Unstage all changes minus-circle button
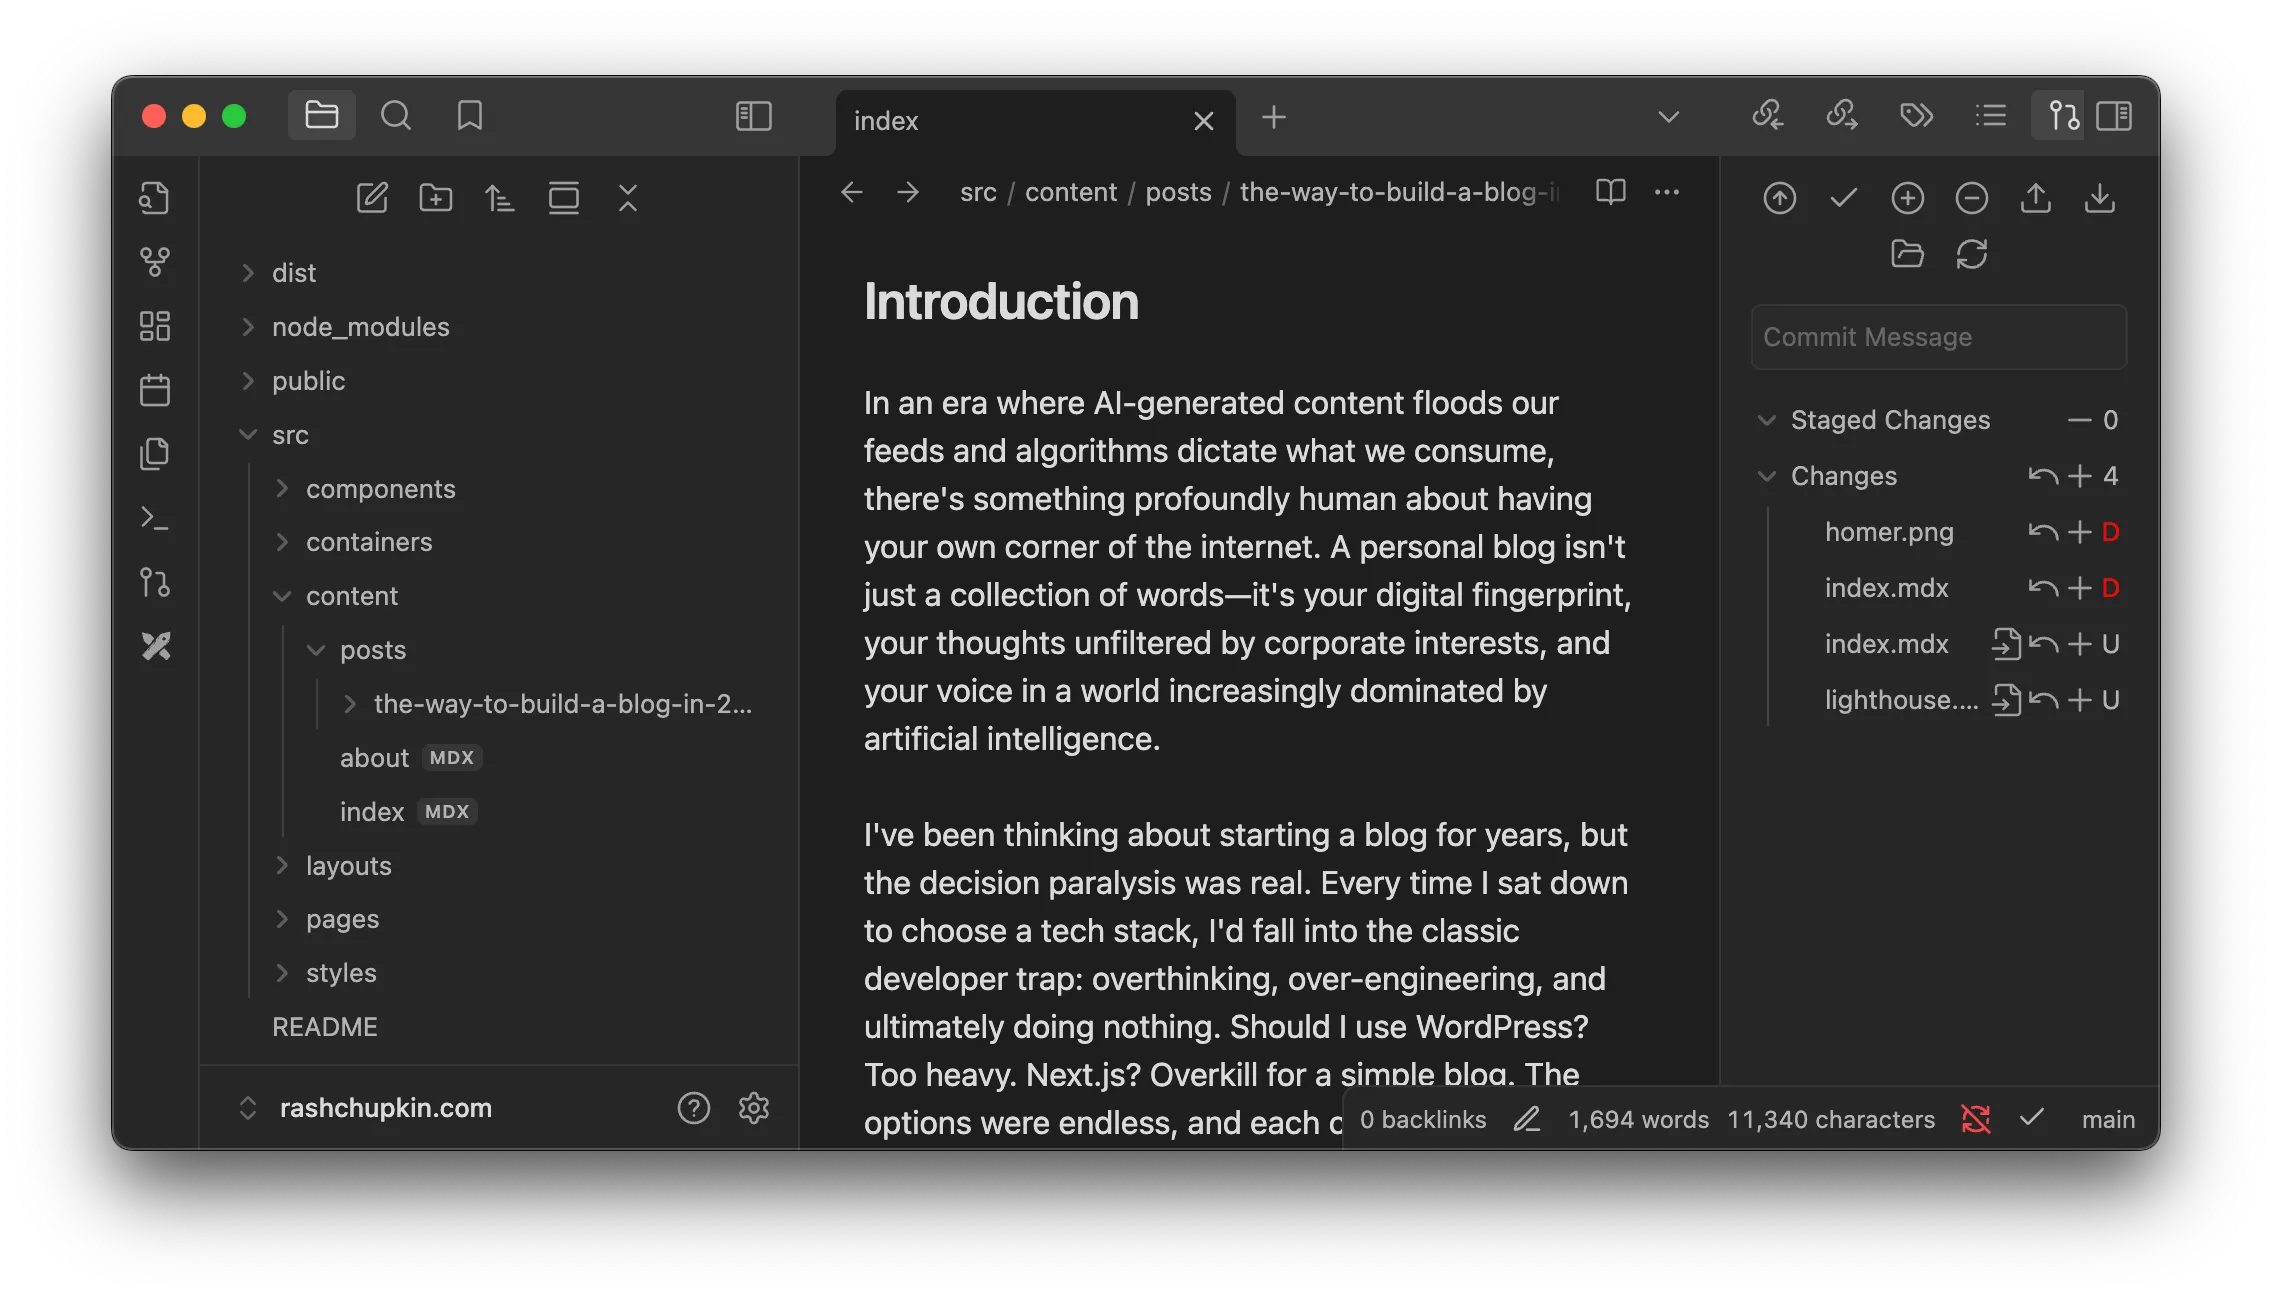 point(1972,198)
